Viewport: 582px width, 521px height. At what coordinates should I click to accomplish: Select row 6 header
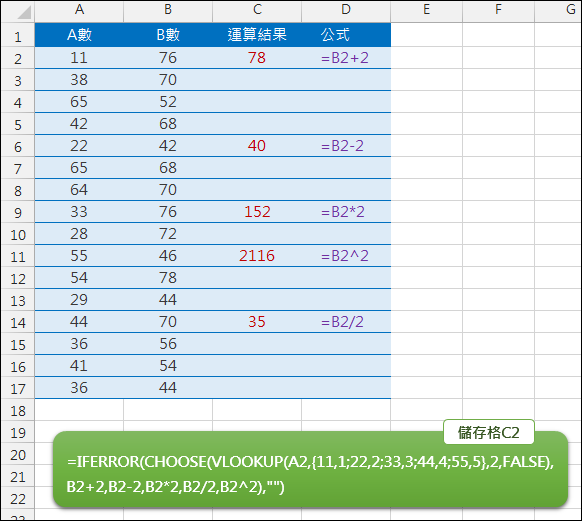[x=18, y=146]
